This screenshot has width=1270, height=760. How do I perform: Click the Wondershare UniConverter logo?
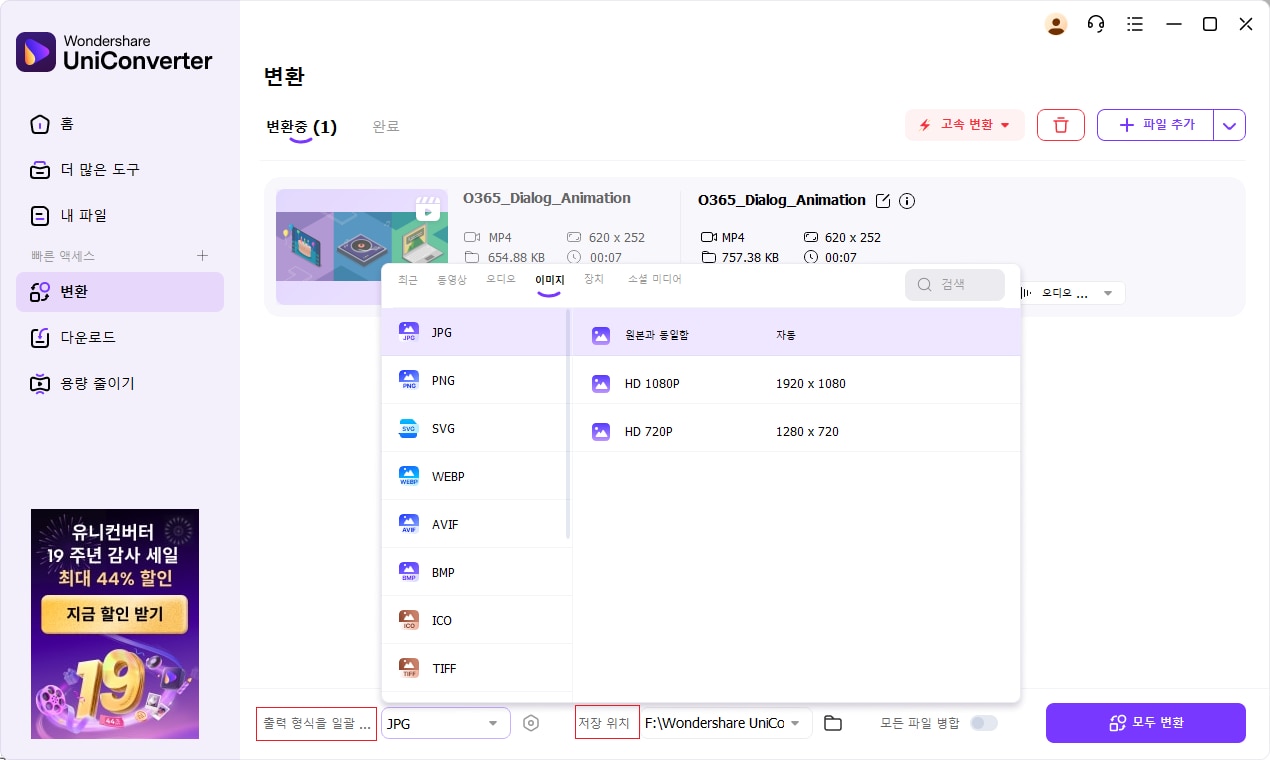(x=115, y=52)
